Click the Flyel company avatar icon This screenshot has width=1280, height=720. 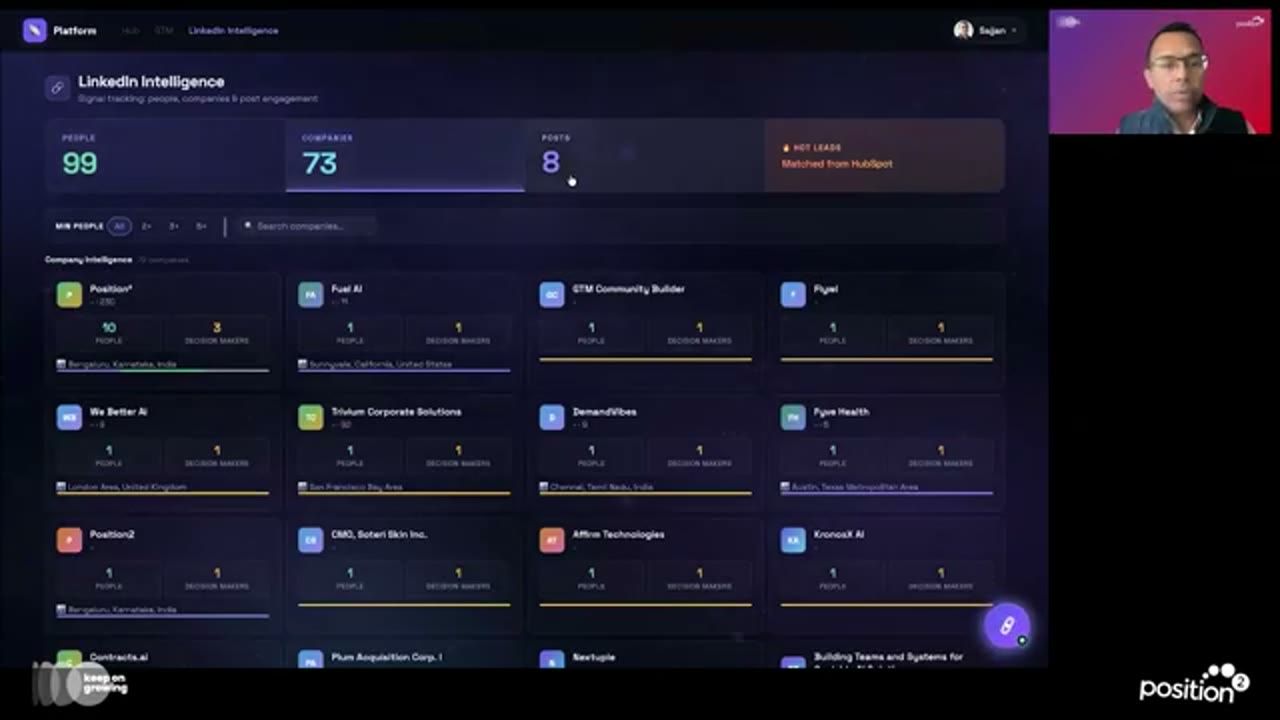[793, 295]
